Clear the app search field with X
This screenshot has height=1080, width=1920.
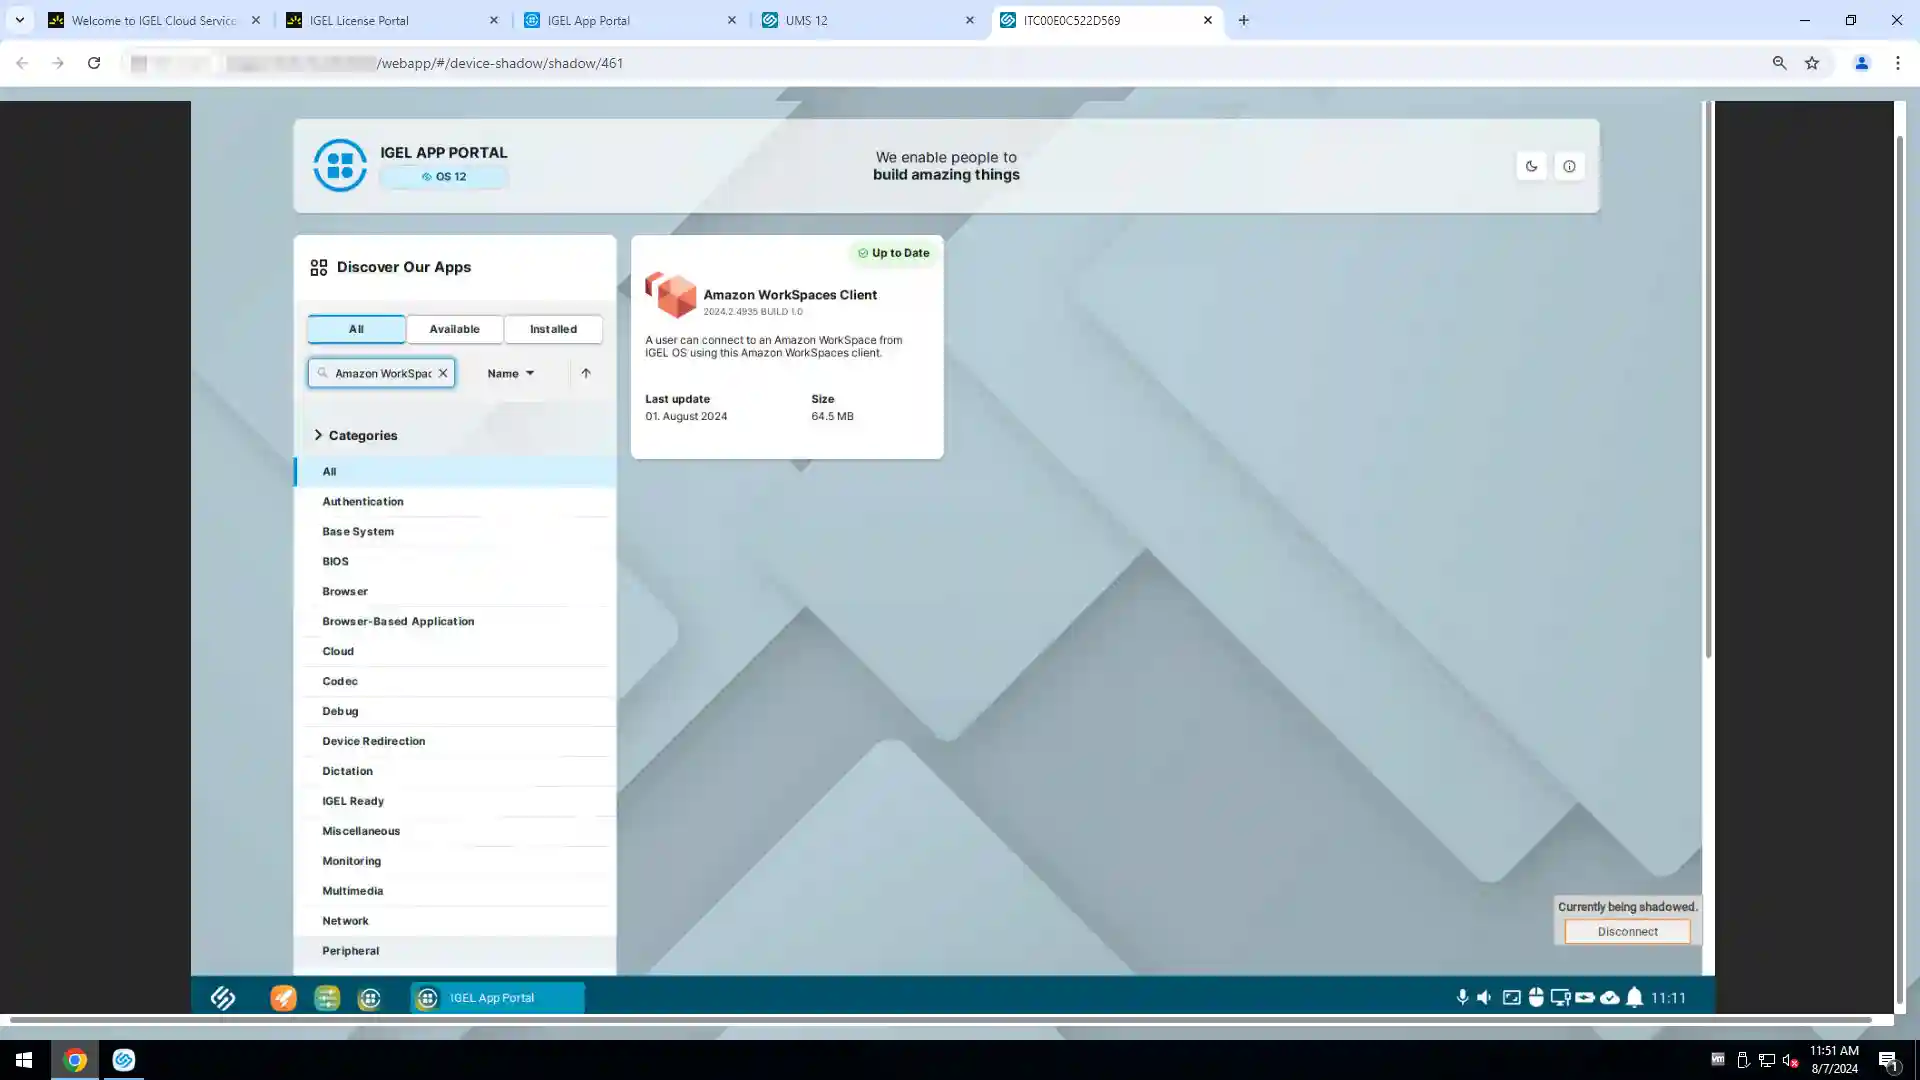click(443, 373)
